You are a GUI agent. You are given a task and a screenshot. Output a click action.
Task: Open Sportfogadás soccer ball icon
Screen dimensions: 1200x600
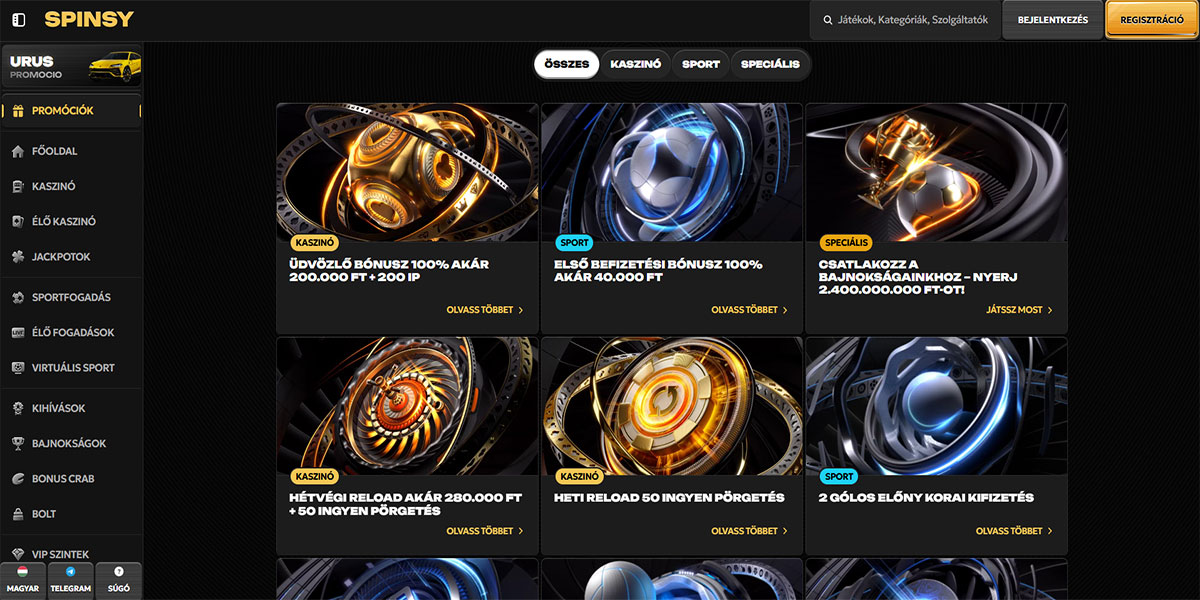[18, 297]
